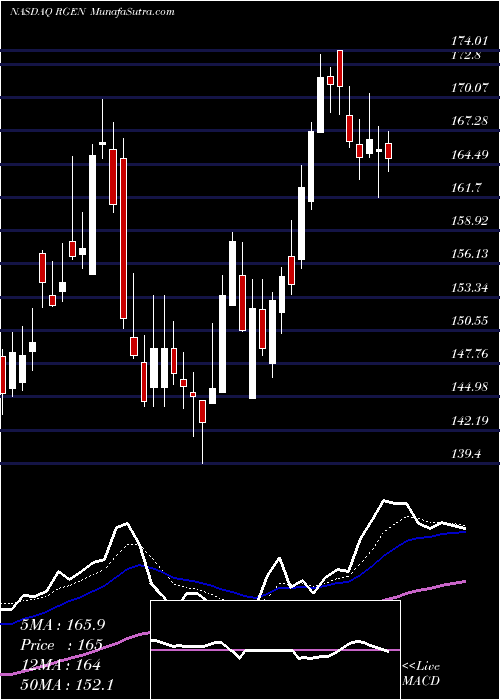Select the 144.98 price level label

coord(468,387)
